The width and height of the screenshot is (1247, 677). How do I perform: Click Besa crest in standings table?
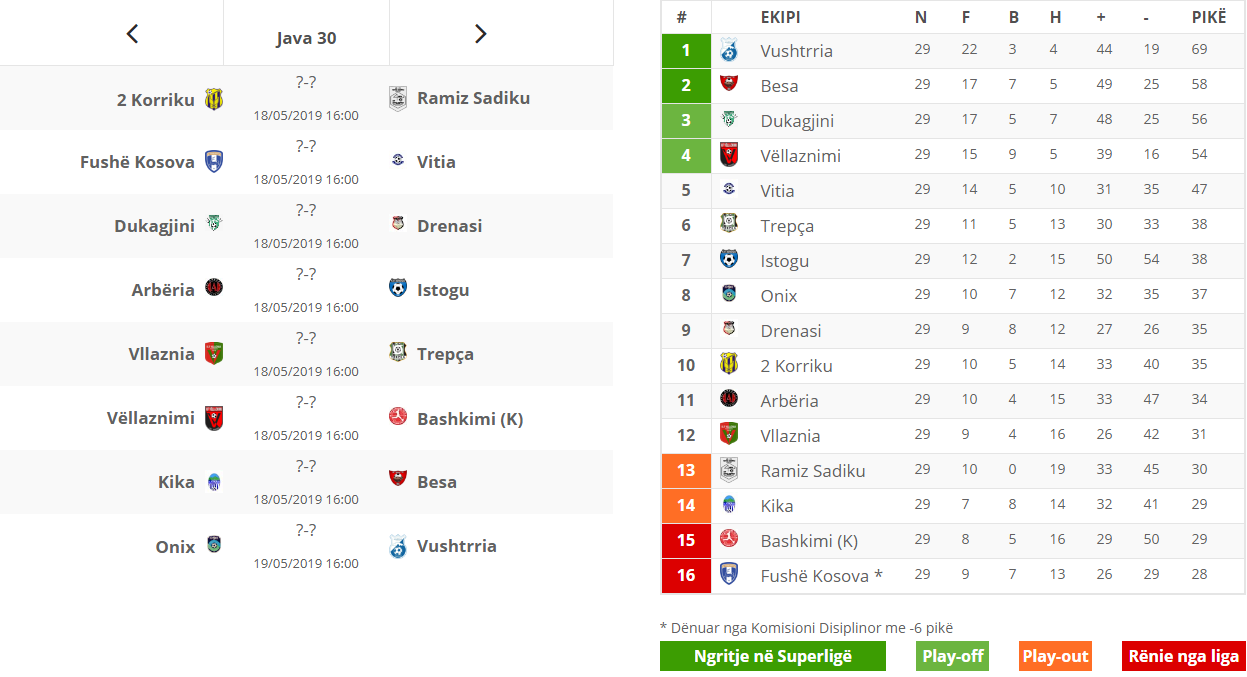(729, 84)
